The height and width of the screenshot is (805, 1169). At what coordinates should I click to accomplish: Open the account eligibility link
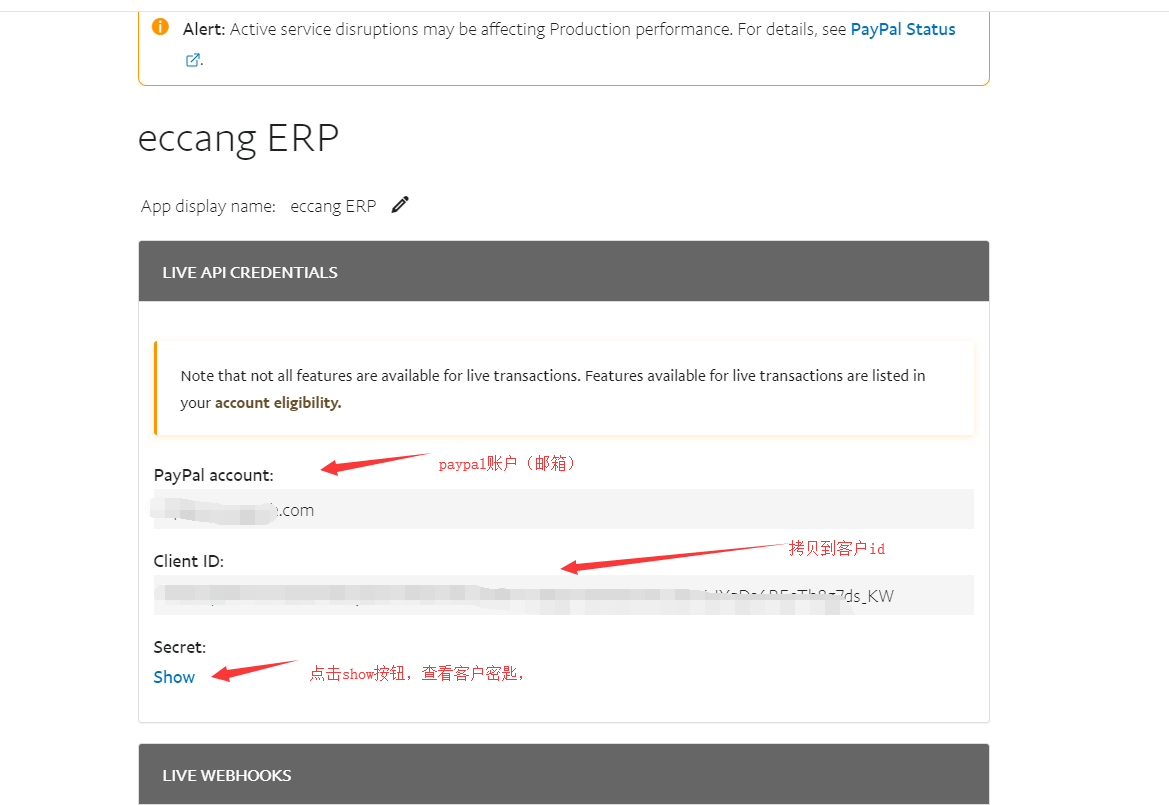click(278, 402)
